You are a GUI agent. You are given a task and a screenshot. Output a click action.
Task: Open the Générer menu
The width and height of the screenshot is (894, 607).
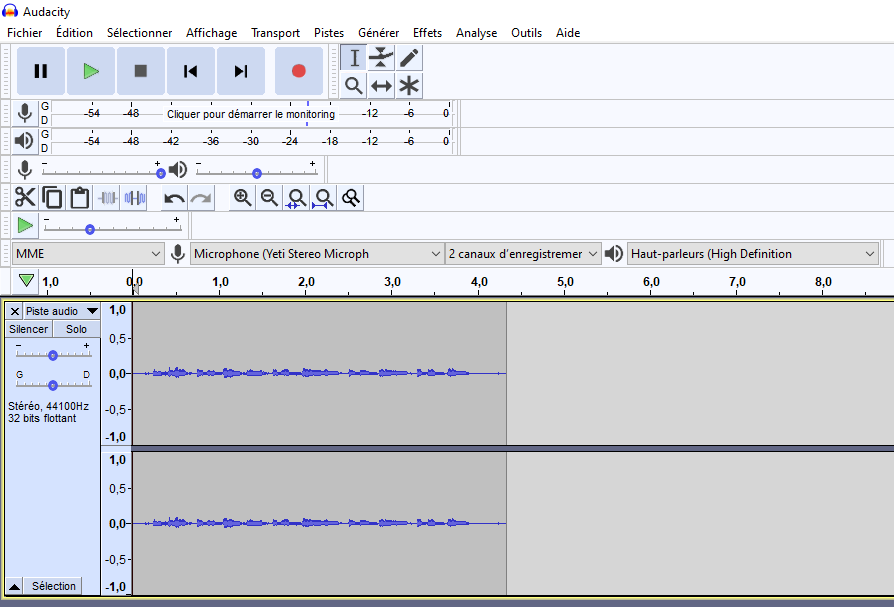pyautogui.click(x=378, y=33)
